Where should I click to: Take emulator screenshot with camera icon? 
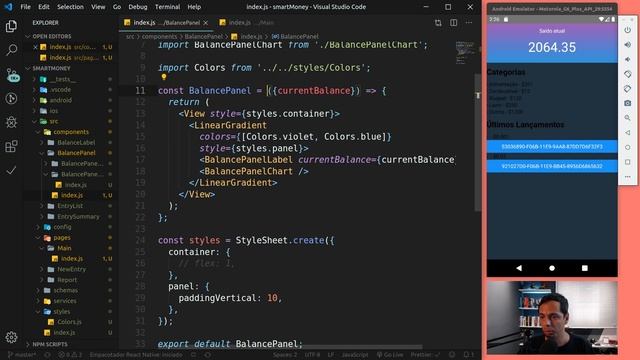click(x=628, y=103)
